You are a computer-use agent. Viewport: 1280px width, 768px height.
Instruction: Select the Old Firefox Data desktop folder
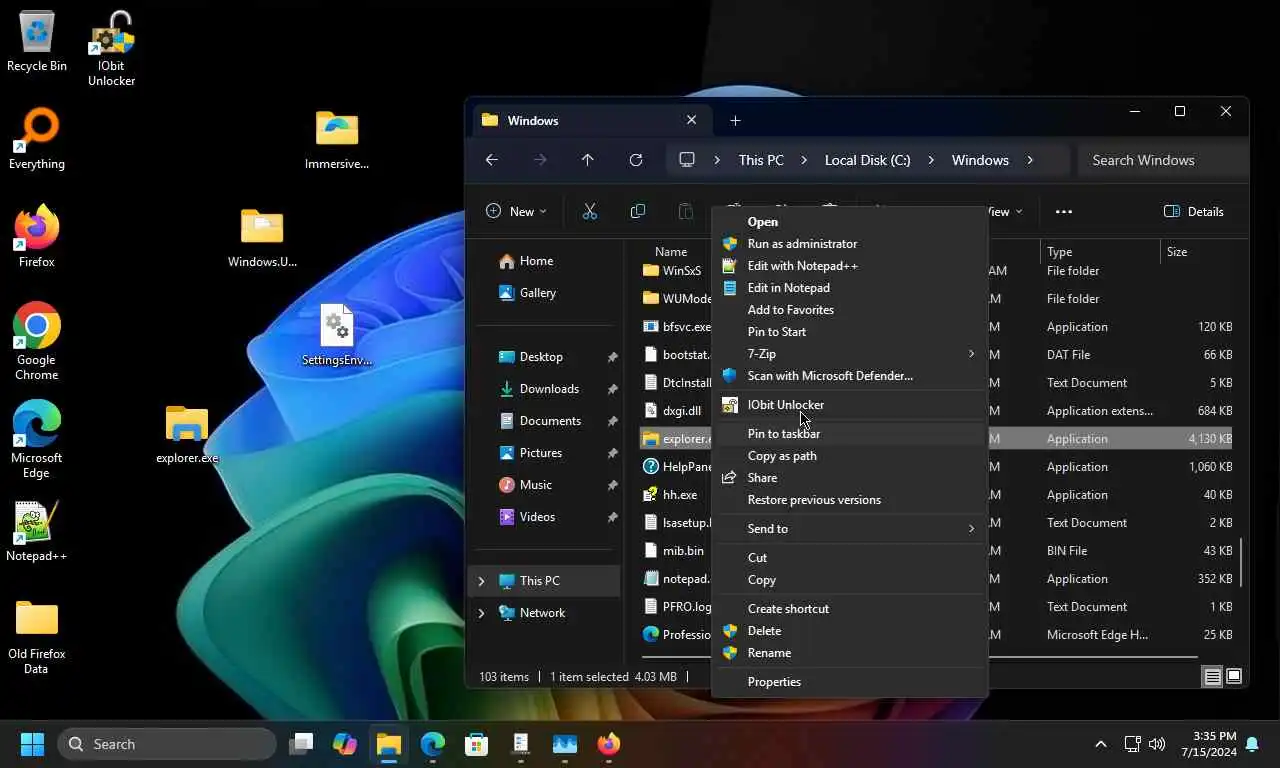pos(36,637)
